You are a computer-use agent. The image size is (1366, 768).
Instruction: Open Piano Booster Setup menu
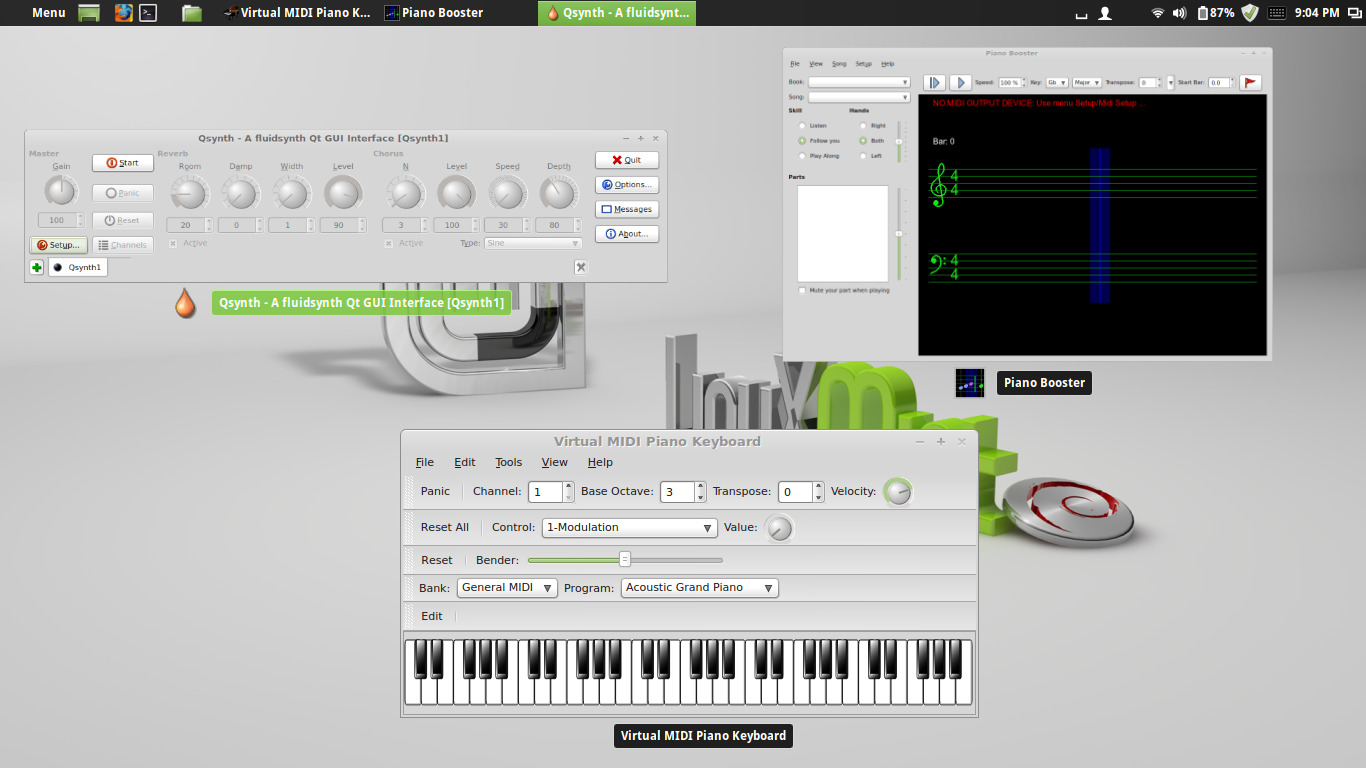[x=863, y=64]
